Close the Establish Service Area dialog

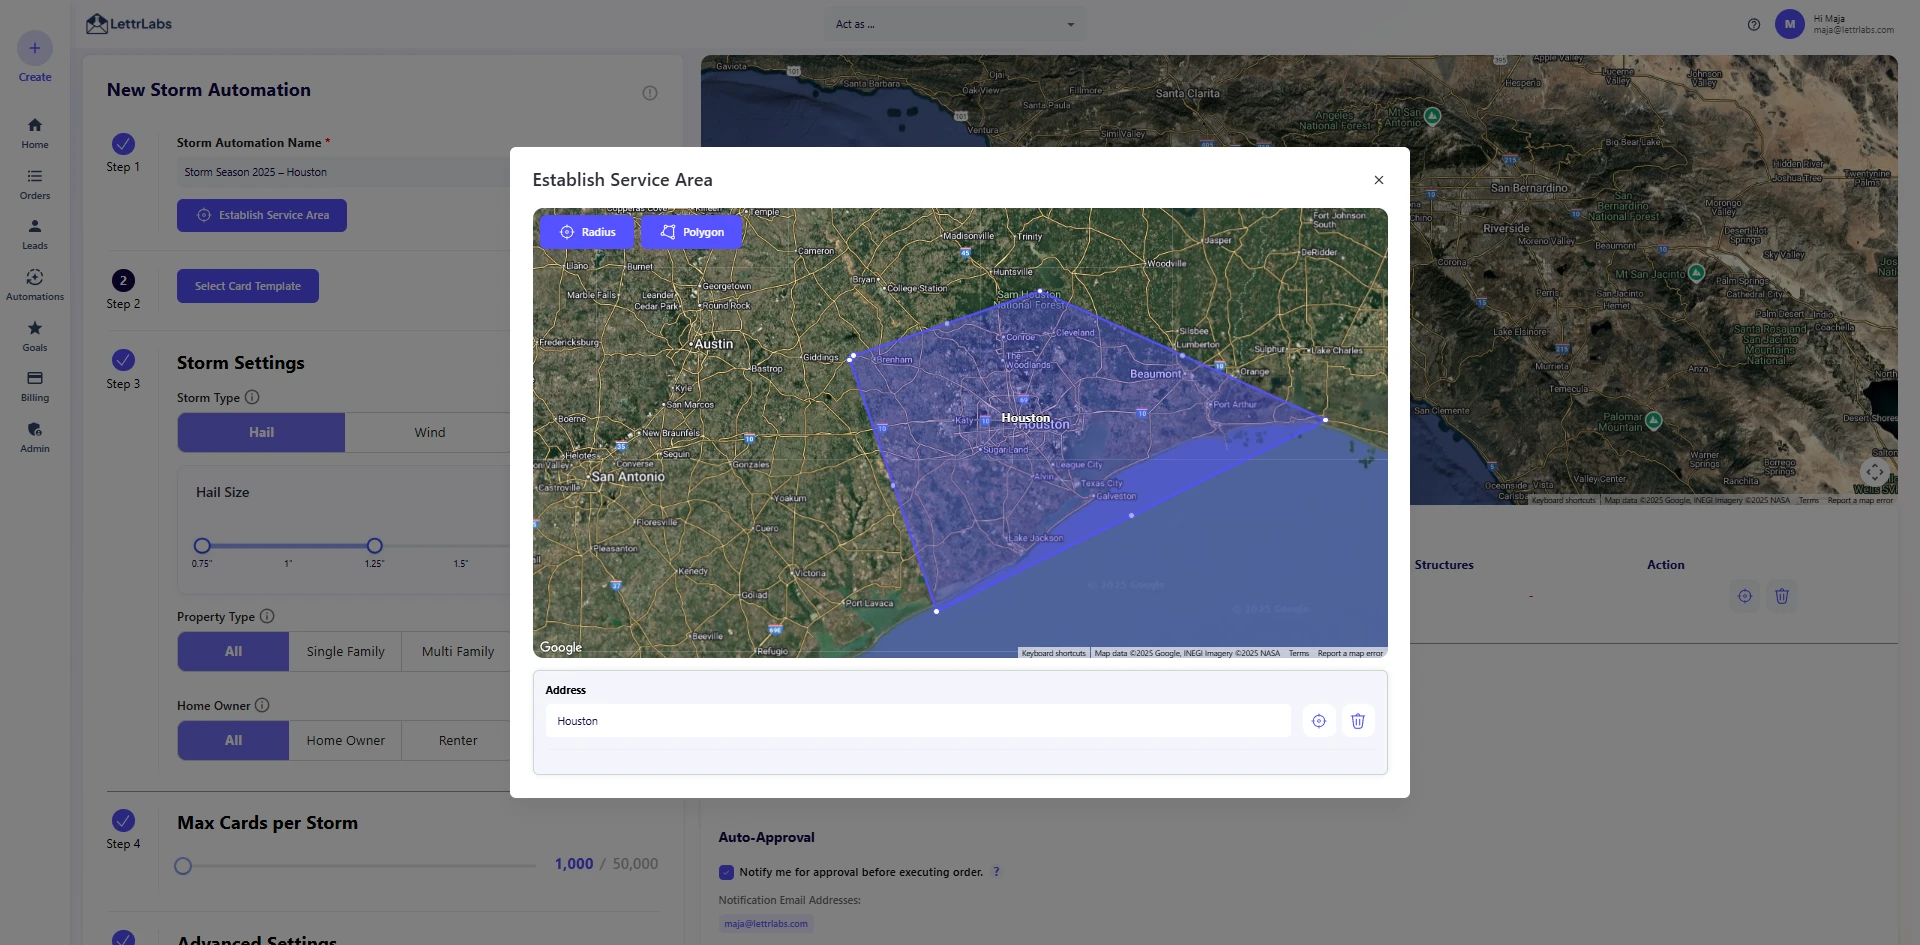pos(1379,180)
